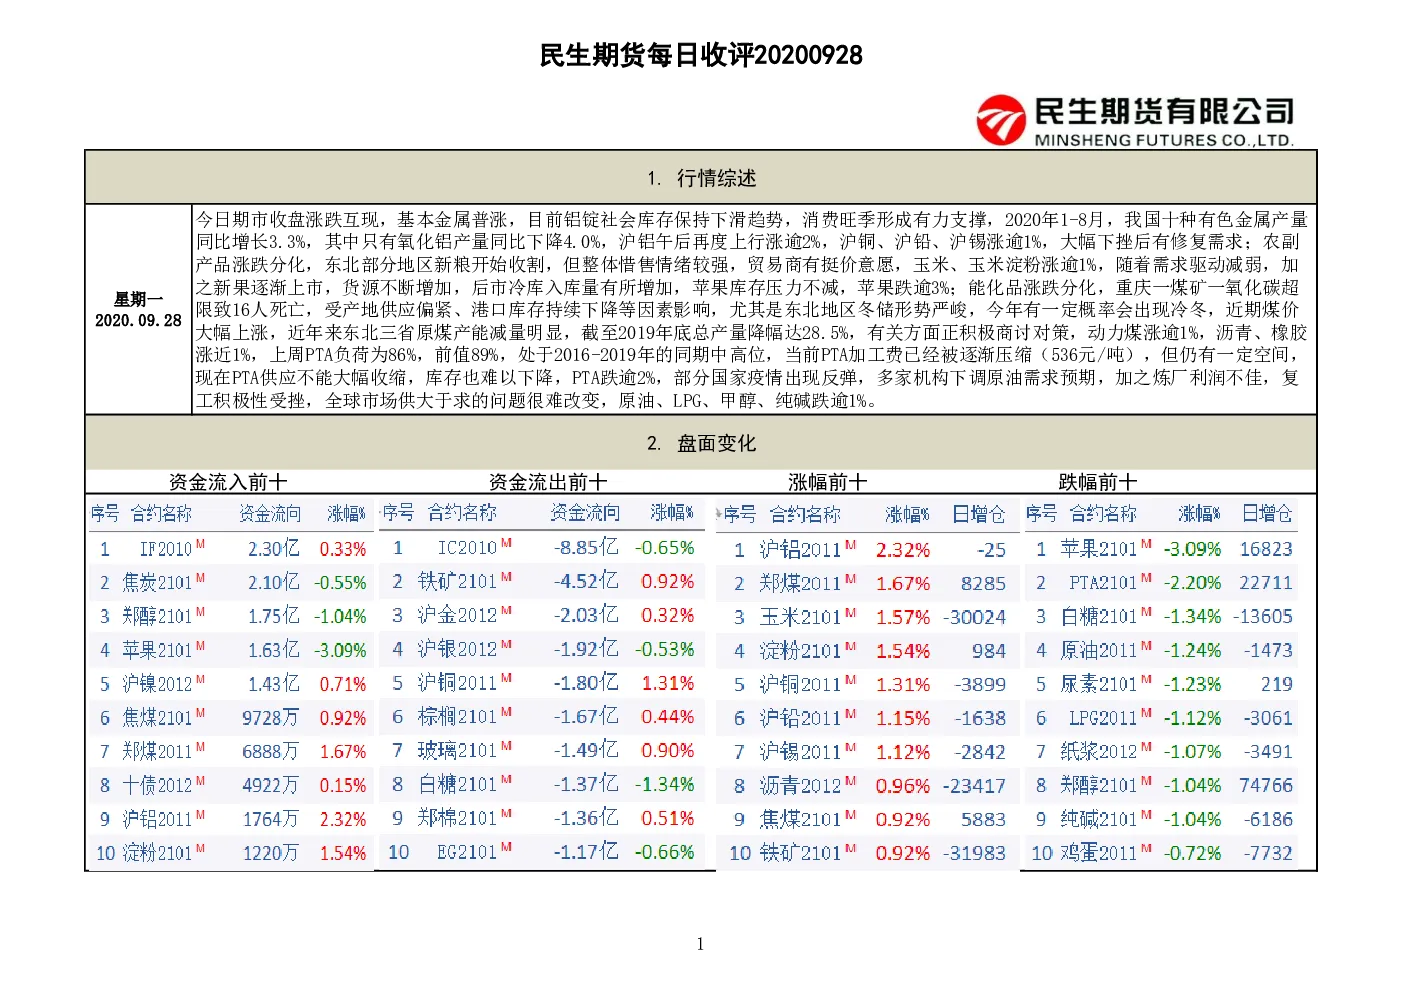Click the 鸡蛋2011 contract name
Image resolution: width=1403 pixels, height=992 pixels.
[1099, 853]
